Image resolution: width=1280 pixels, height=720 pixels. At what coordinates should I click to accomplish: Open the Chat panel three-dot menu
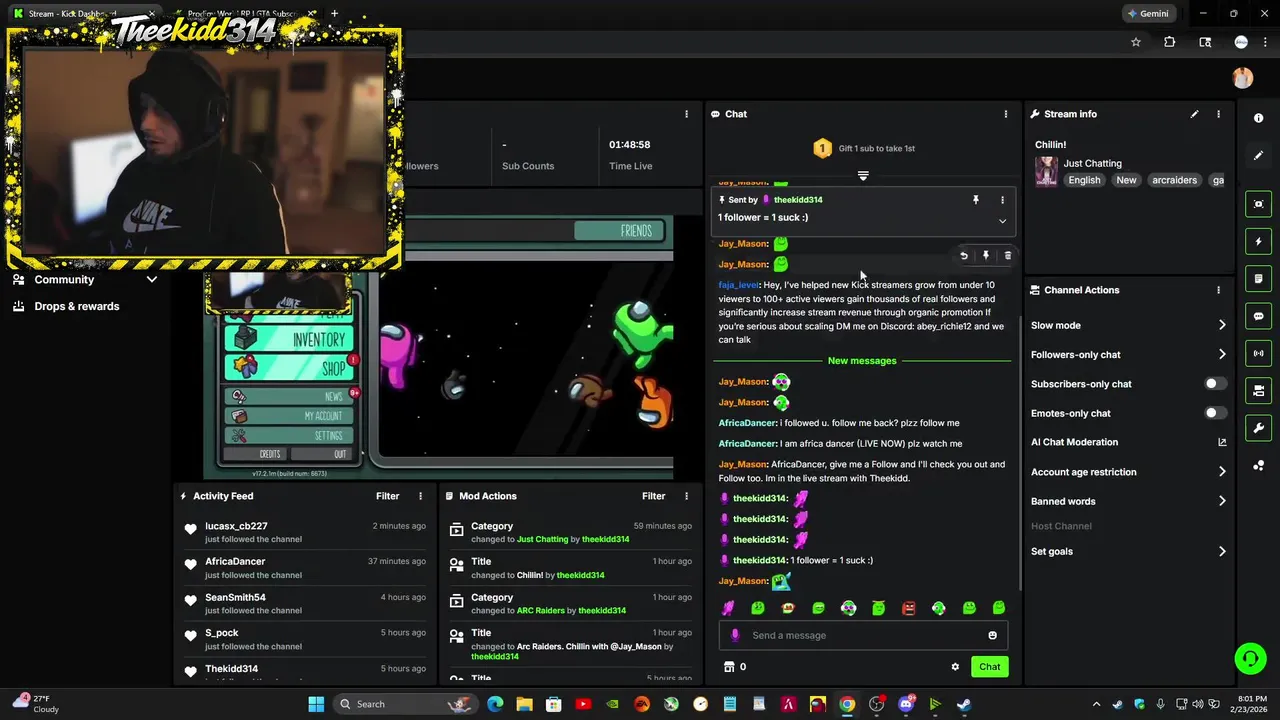point(1005,114)
